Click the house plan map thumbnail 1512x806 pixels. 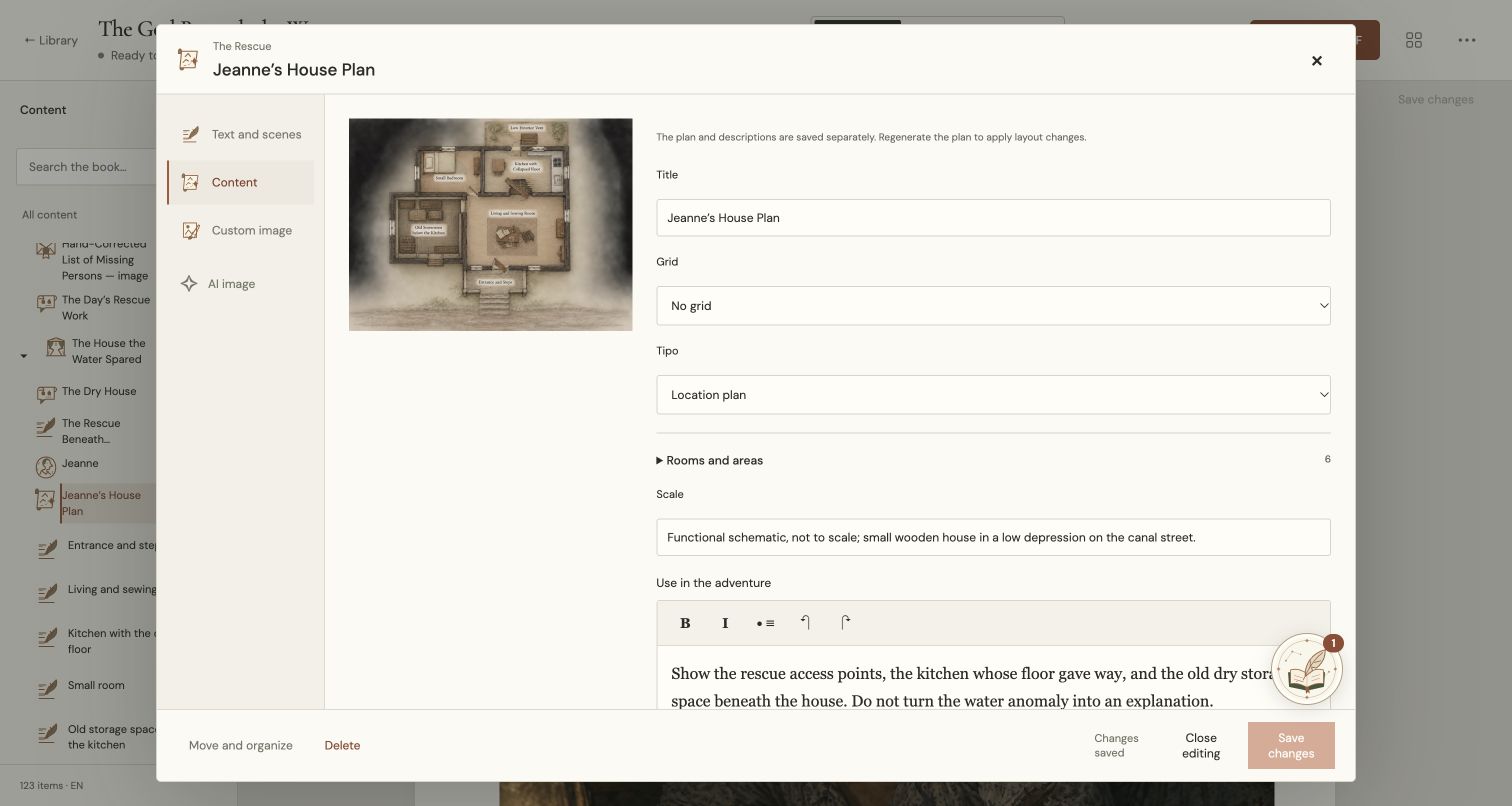tap(490, 224)
